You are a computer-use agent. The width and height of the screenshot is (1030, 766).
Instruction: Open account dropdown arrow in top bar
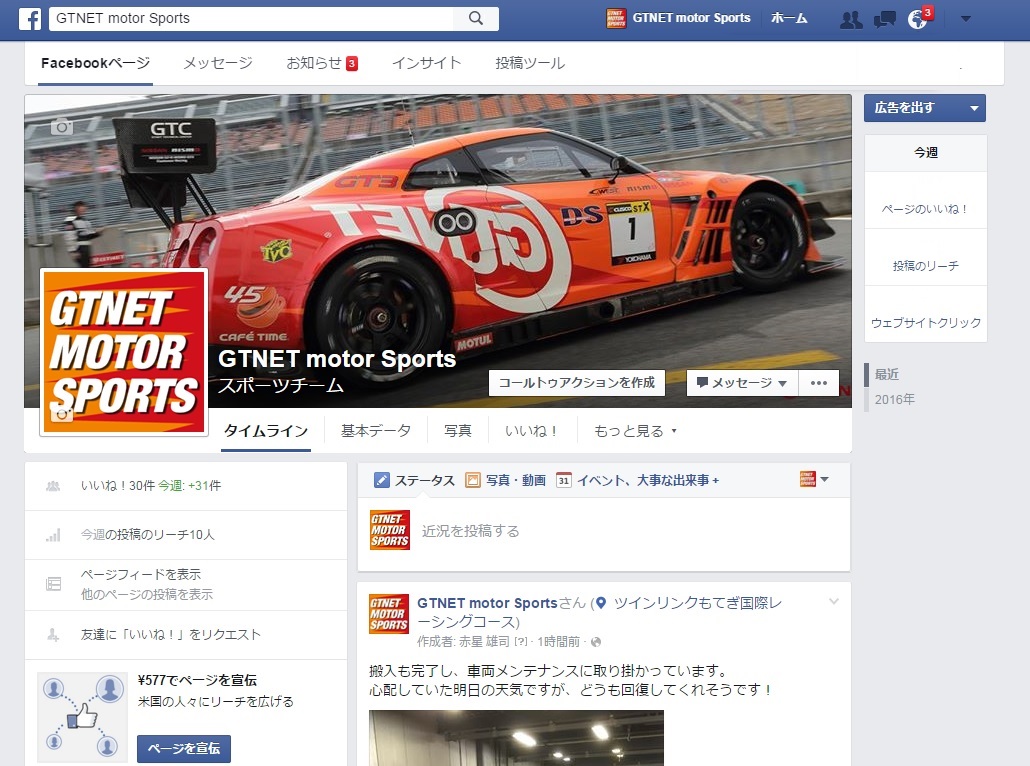(966, 18)
